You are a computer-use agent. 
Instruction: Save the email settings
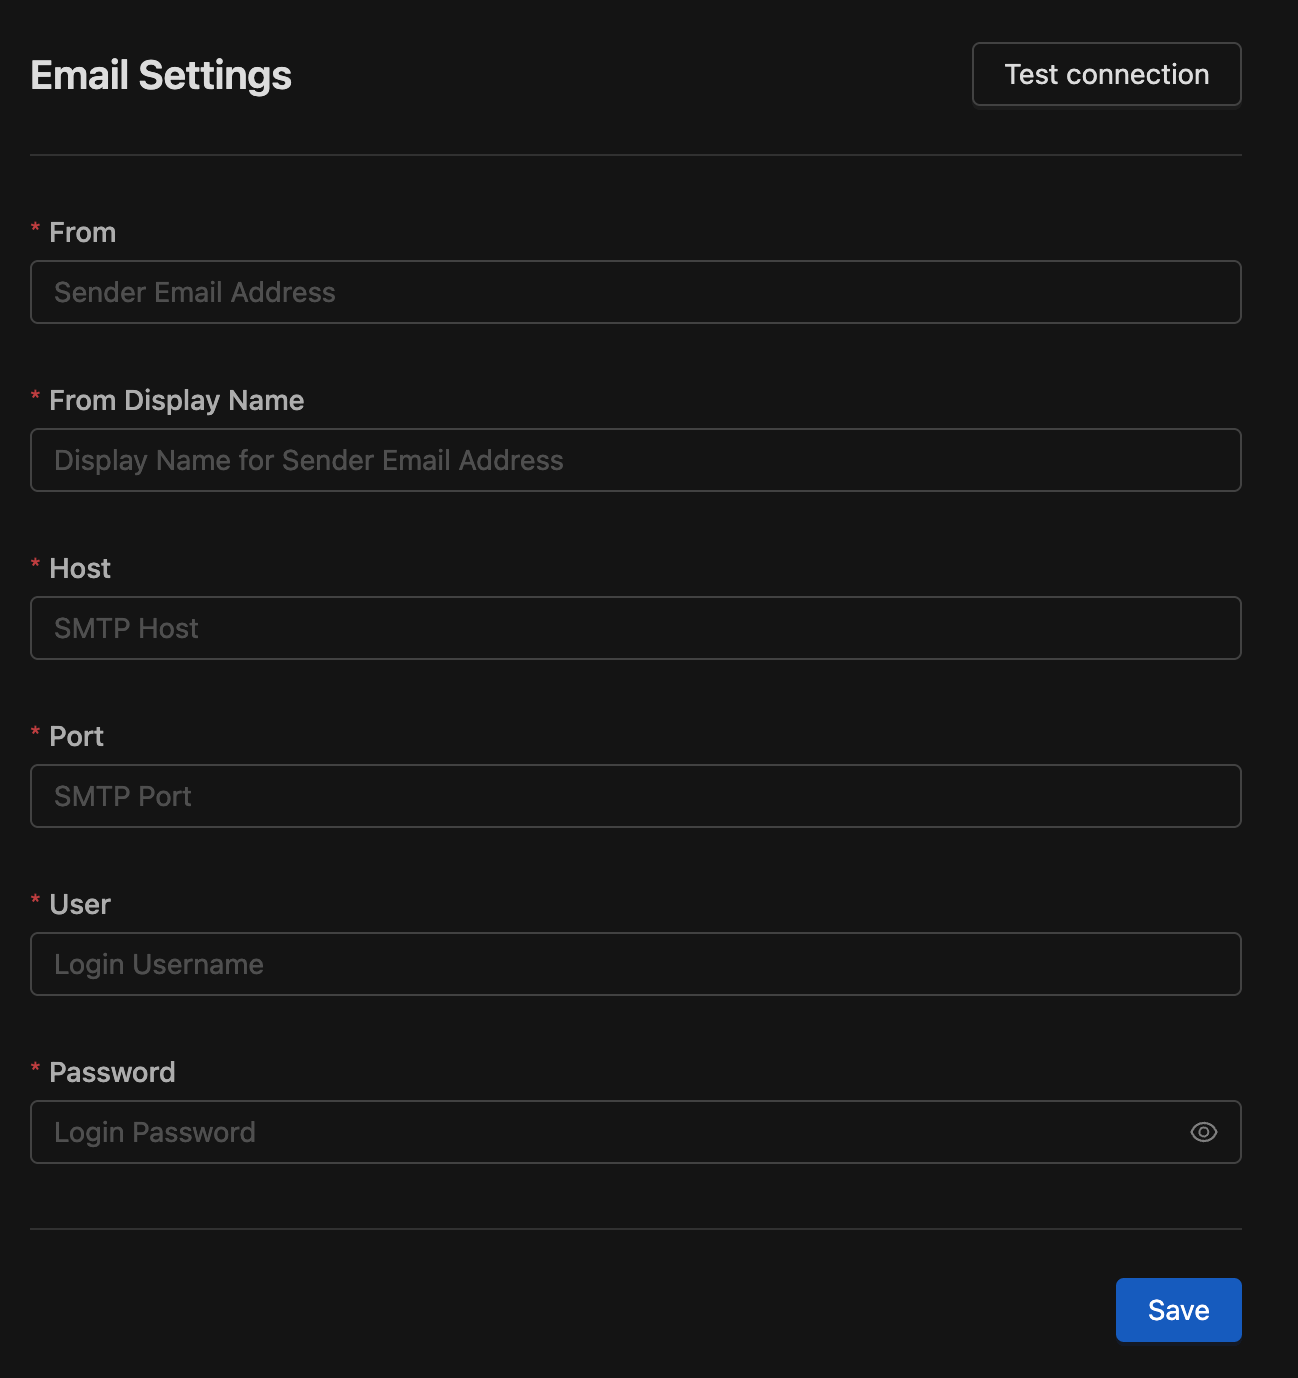(x=1178, y=1310)
